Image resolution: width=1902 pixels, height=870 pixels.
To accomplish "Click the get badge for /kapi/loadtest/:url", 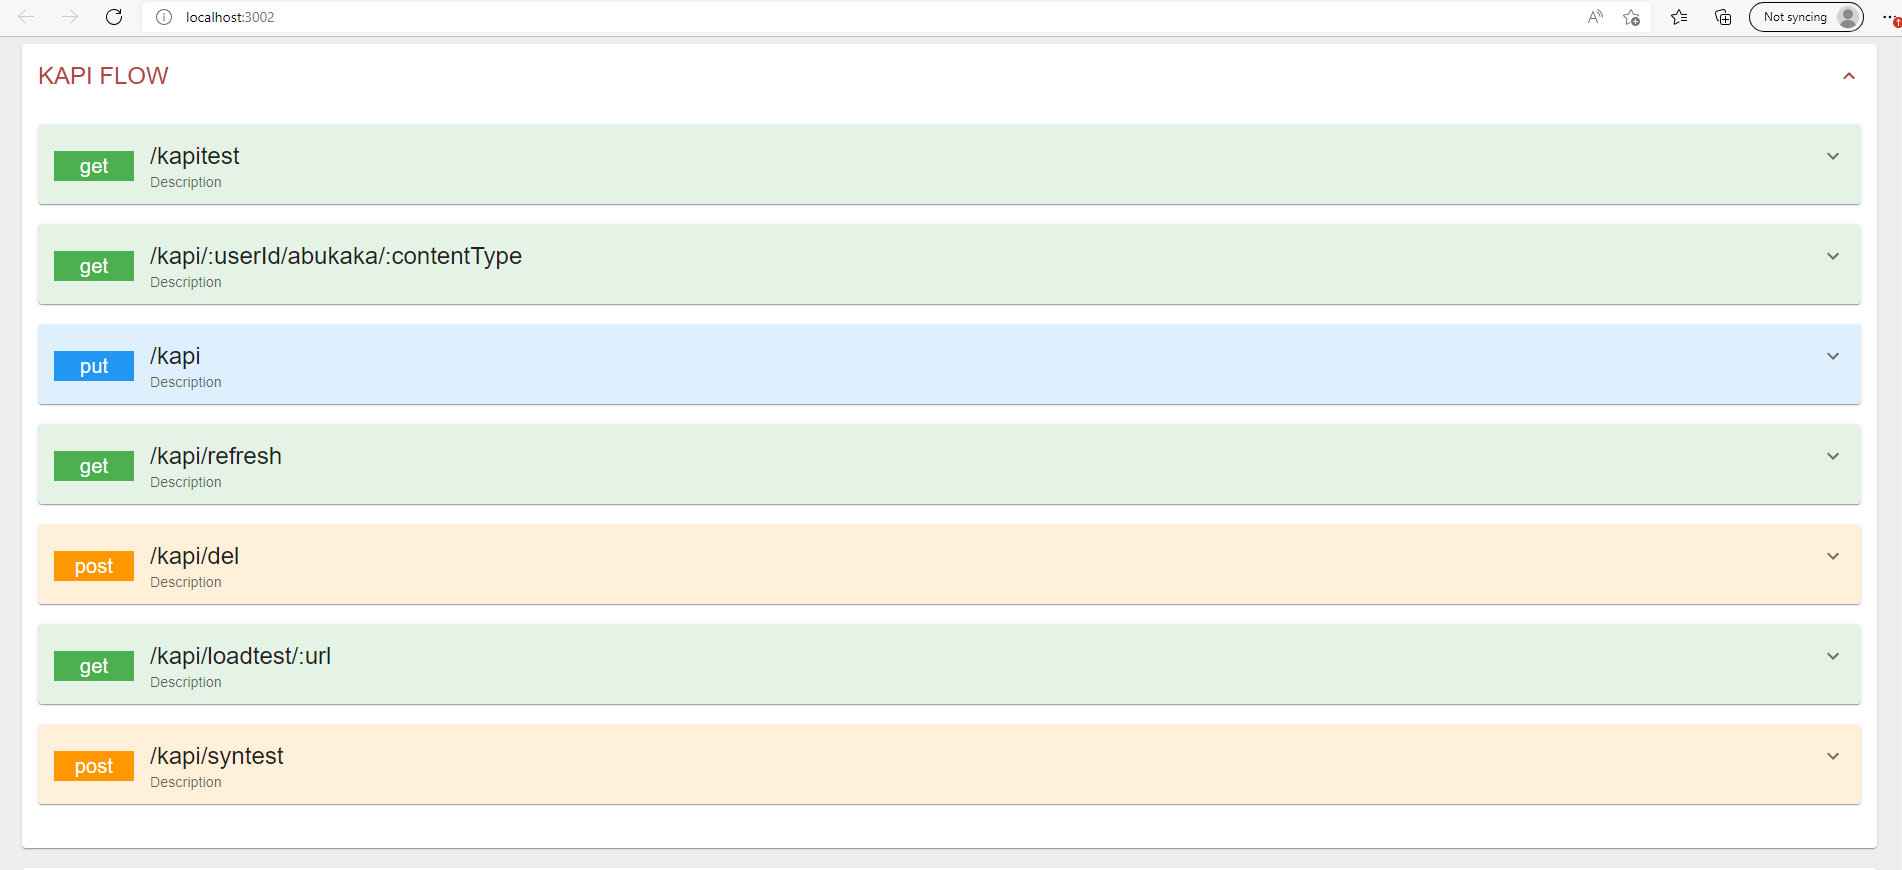I will [94, 666].
